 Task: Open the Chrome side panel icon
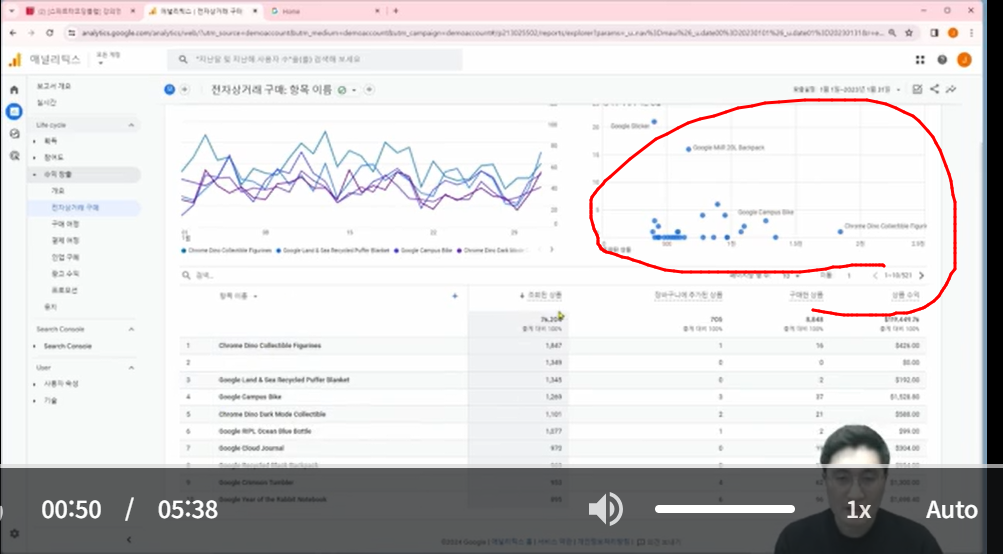coord(934,33)
